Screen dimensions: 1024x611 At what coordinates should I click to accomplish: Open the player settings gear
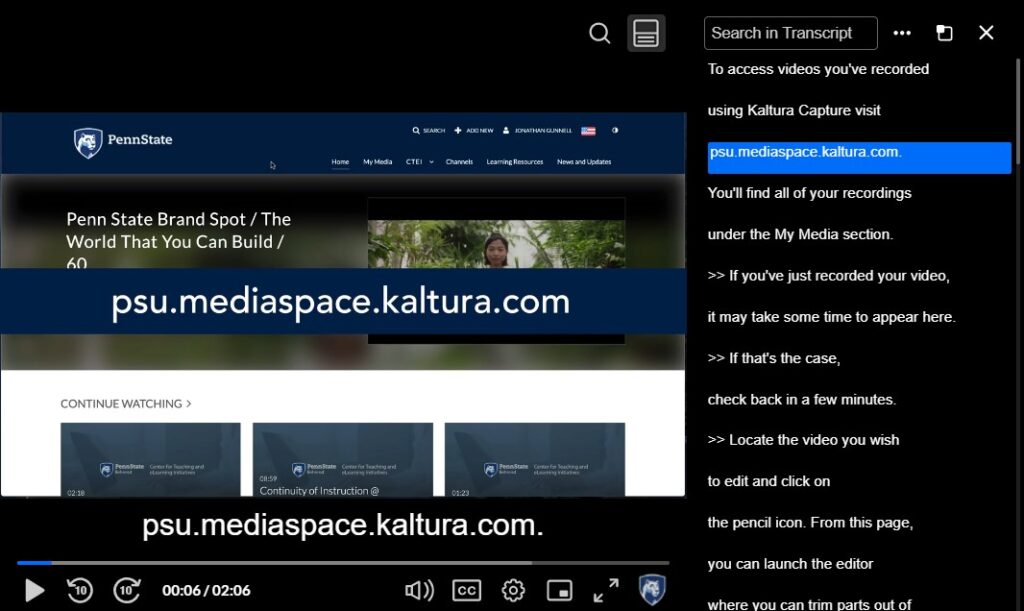(x=513, y=590)
